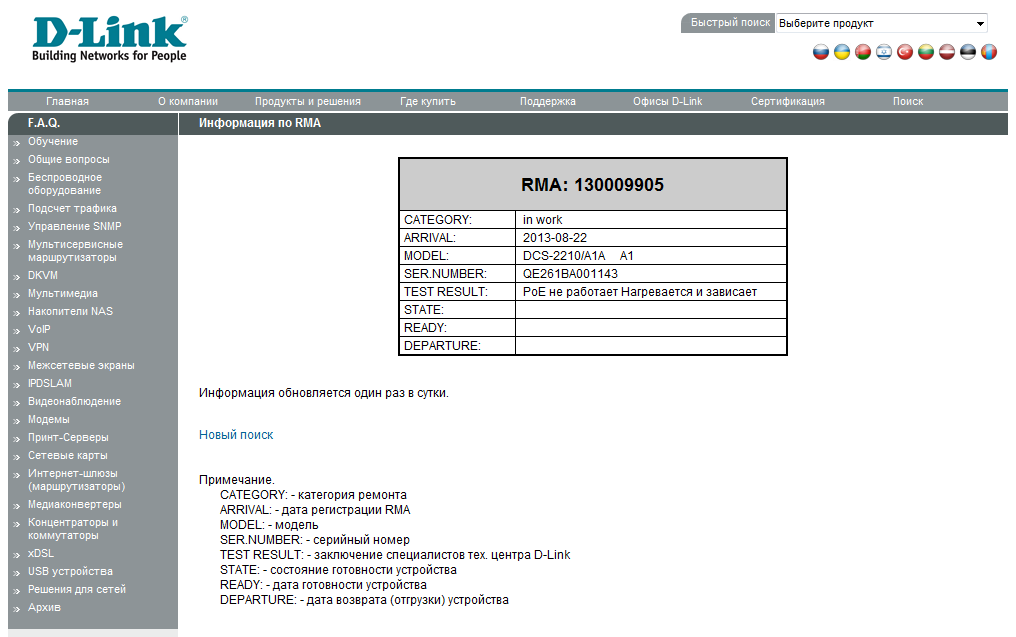Open the Поддержка menu item
This screenshot has width=1016, height=637.
(x=548, y=101)
